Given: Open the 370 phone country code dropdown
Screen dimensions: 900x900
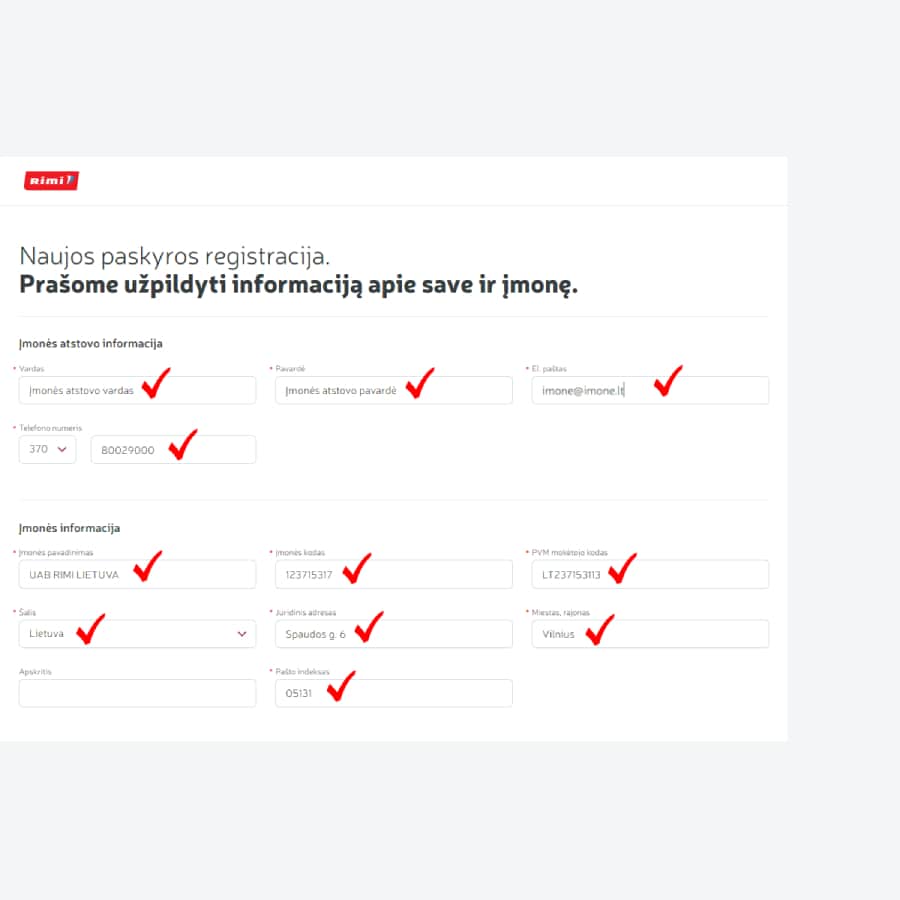Looking at the screenshot, I should coord(47,450).
